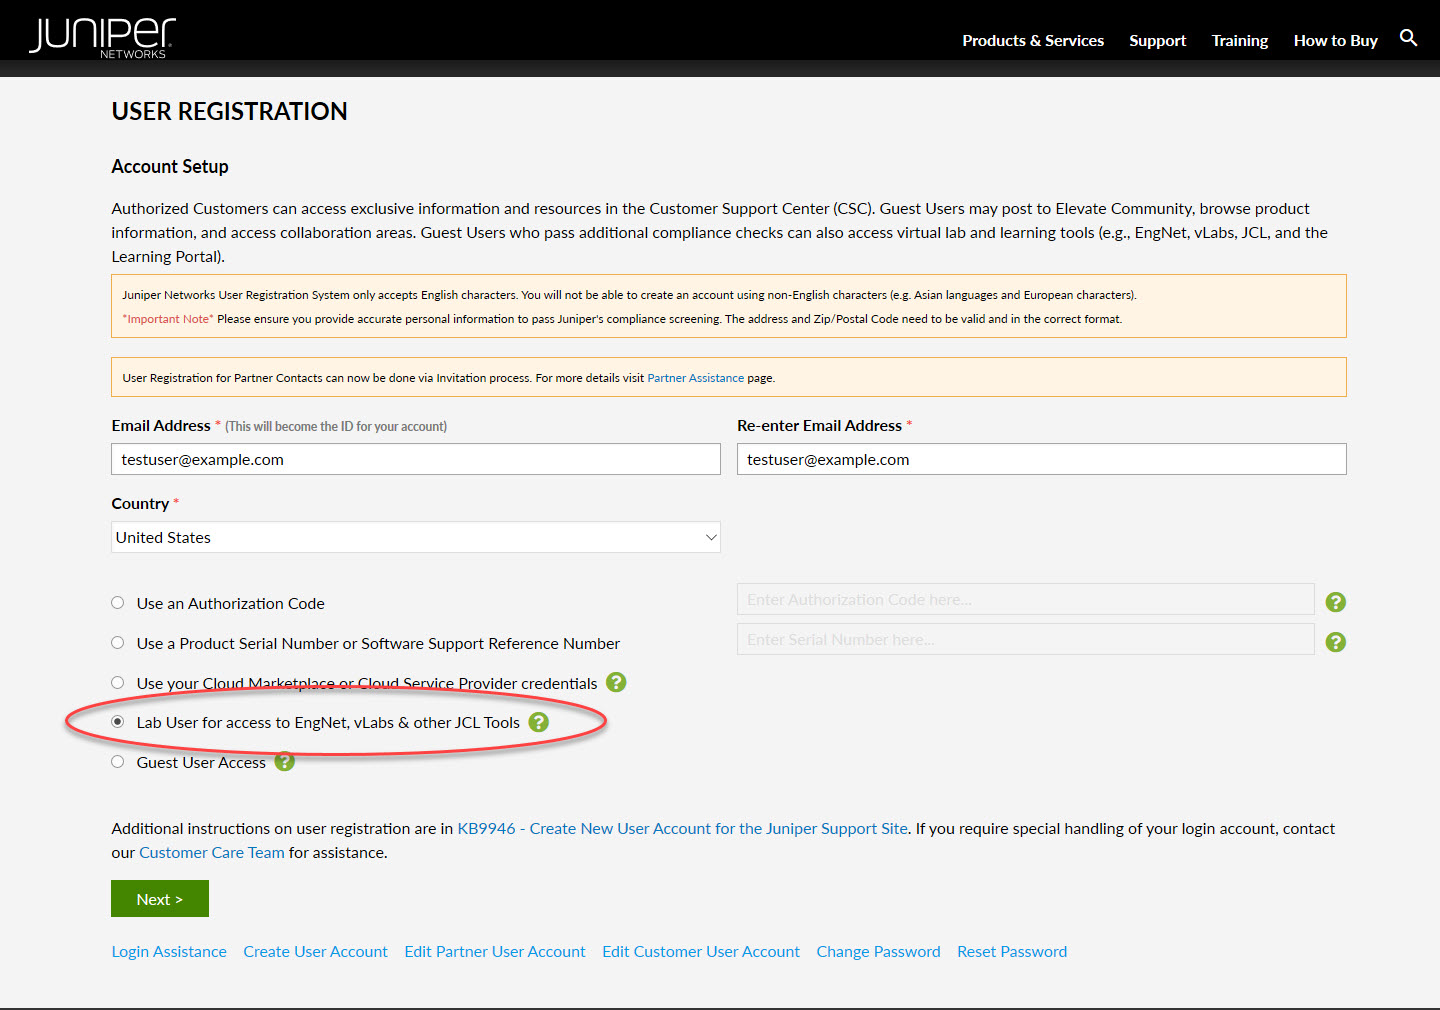Select Lab User for EngNet radio
This screenshot has height=1010, width=1440.
click(x=118, y=722)
